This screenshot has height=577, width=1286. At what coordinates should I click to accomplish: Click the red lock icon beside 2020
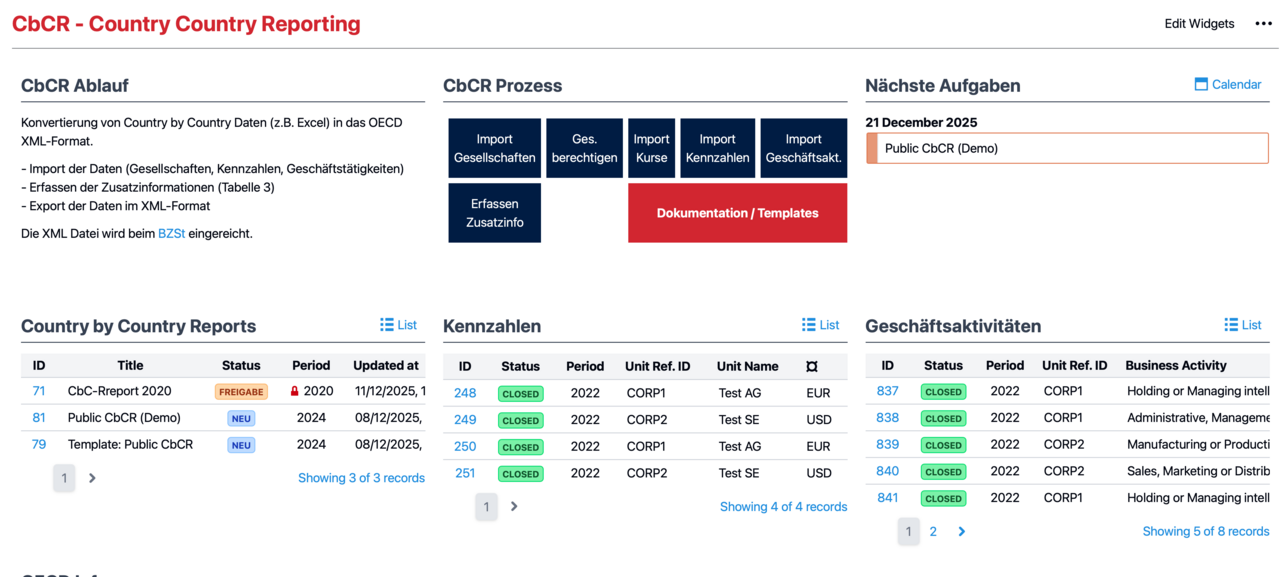[x=294, y=392]
